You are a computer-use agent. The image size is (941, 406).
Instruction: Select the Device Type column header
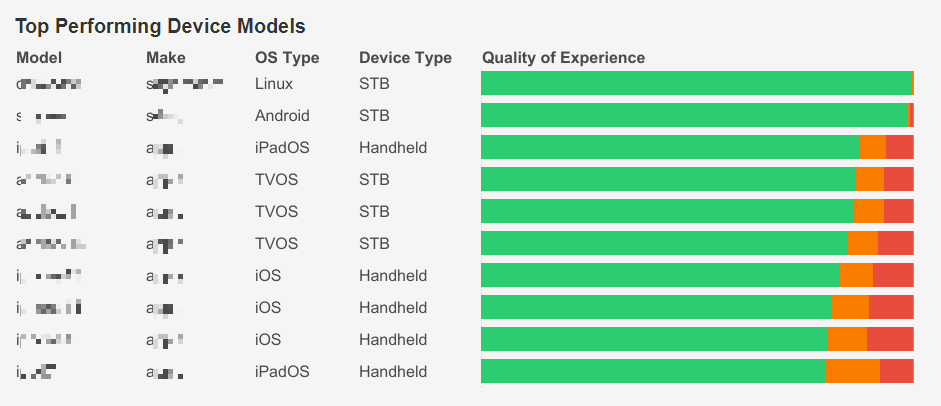click(x=405, y=57)
